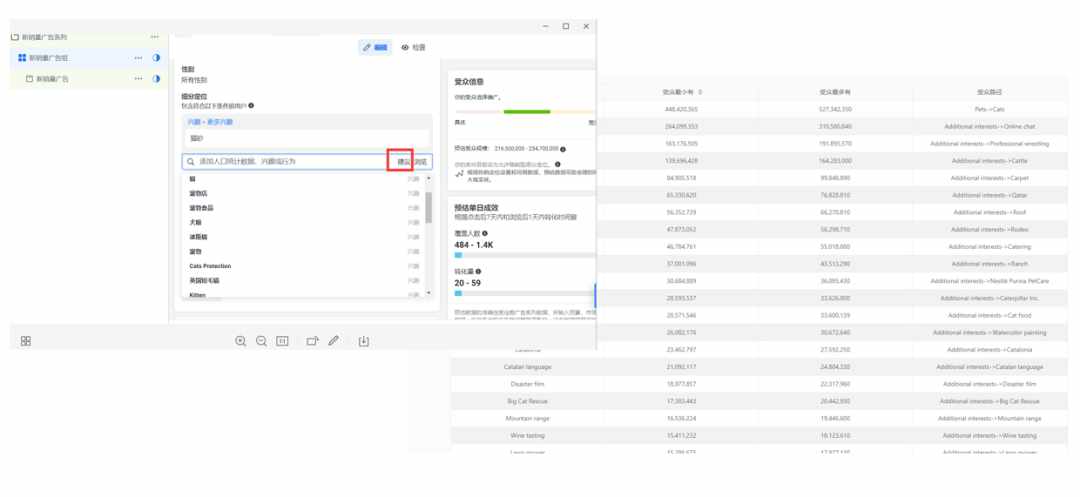The image size is (1080, 497).
Task: Click the Additional interests->Nestle Purina PetCare cell
Action: click(989, 281)
